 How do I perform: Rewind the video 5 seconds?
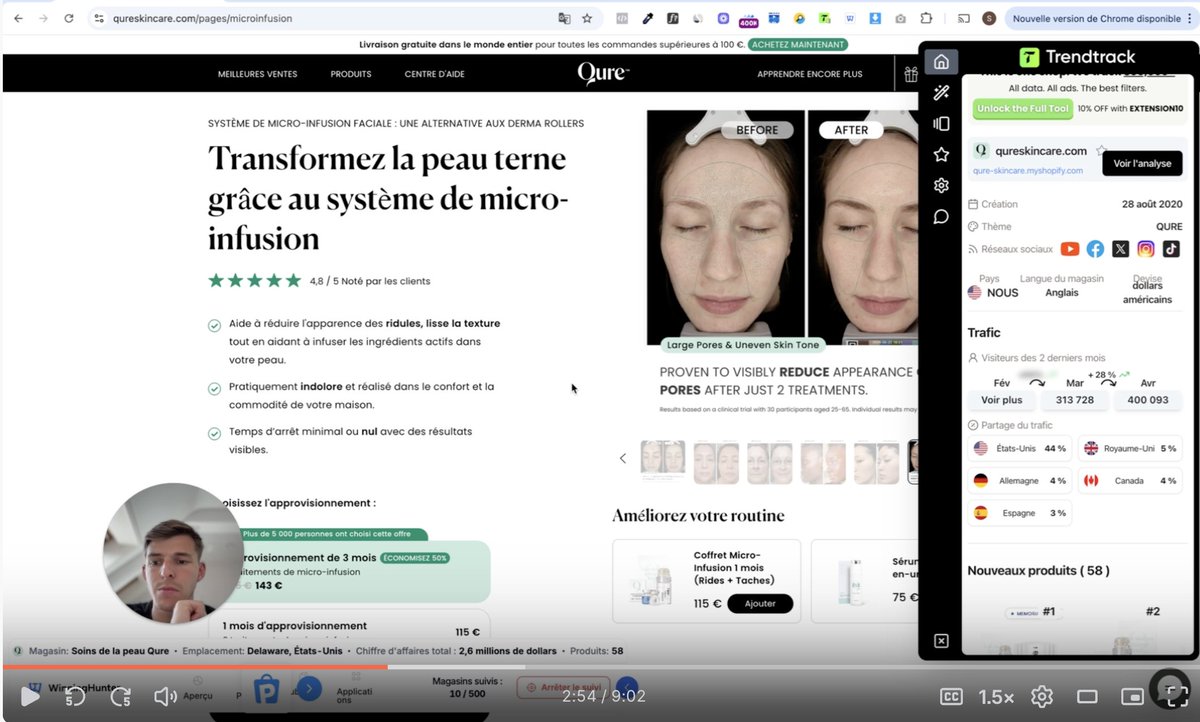pyautogui.click(x=75, y=697)
